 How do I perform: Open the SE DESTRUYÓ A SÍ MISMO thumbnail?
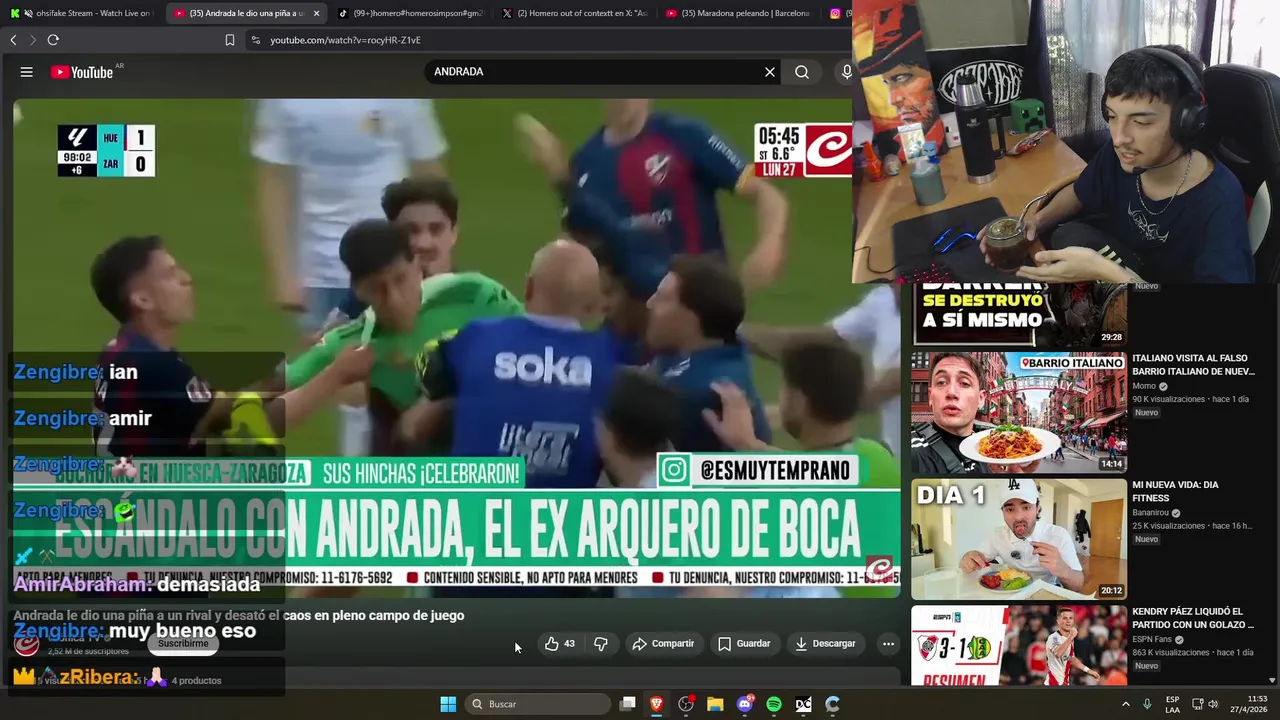coord(1019,315)
